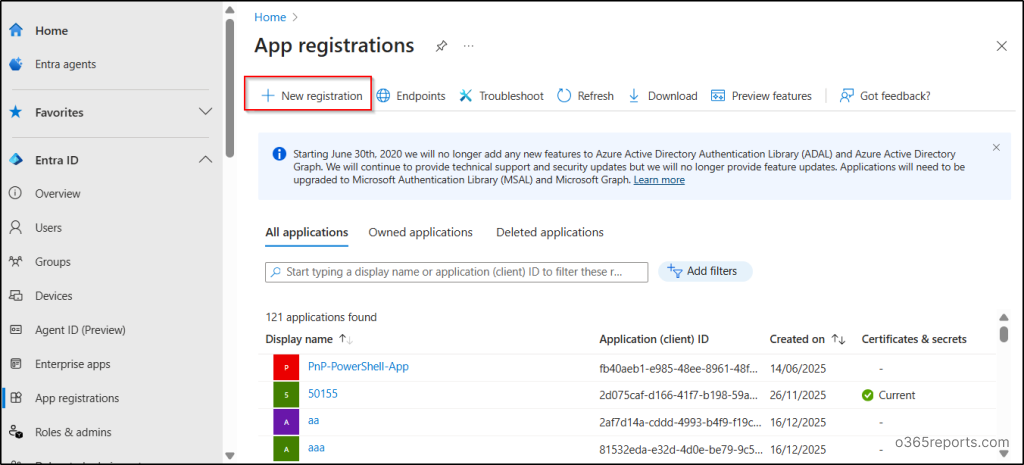The image size is (1024, 465).
Task: Collapse the Entra ID section chevron
Action: coord(205,159)
